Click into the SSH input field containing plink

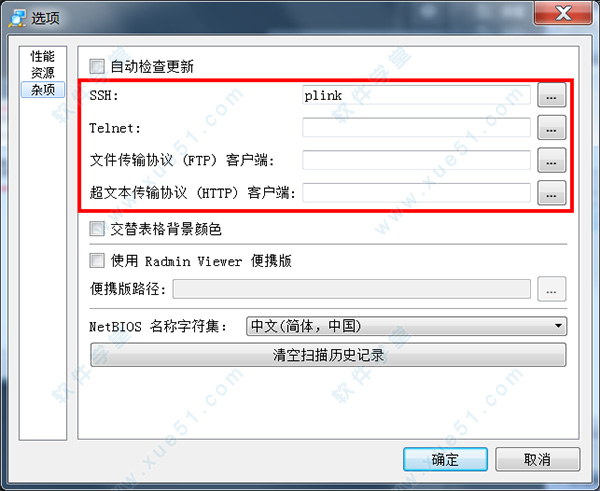(x=416, y=95)
